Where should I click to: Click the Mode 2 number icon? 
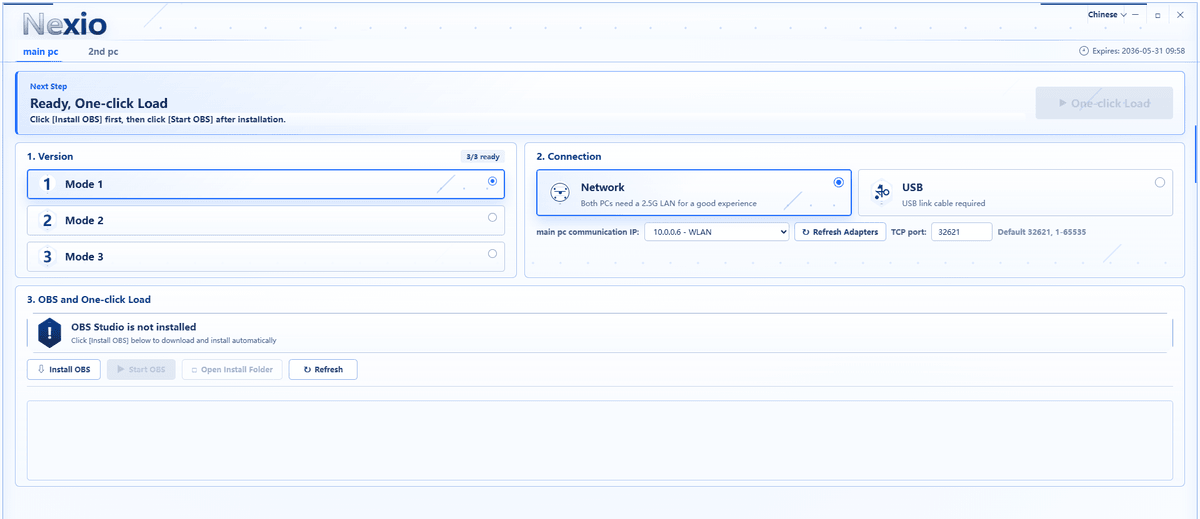tap(47, 220)
